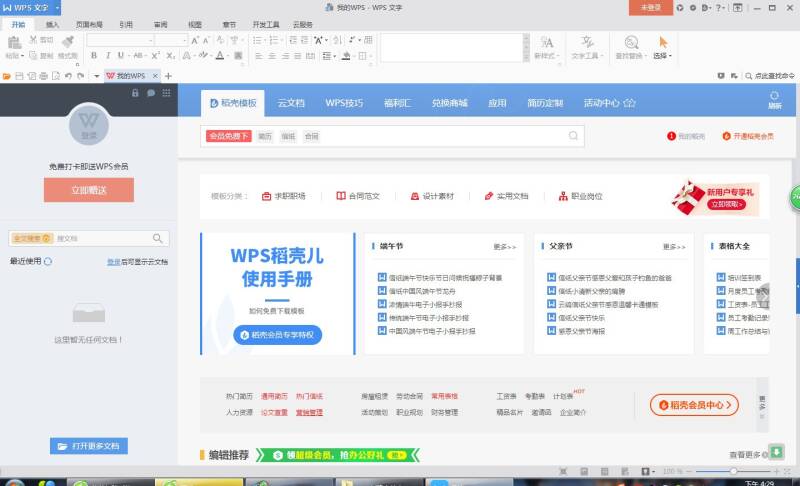Open the 页面布局 (Page Layout) ribbon tab
The image size is (800, 486).
click(89, 24)
